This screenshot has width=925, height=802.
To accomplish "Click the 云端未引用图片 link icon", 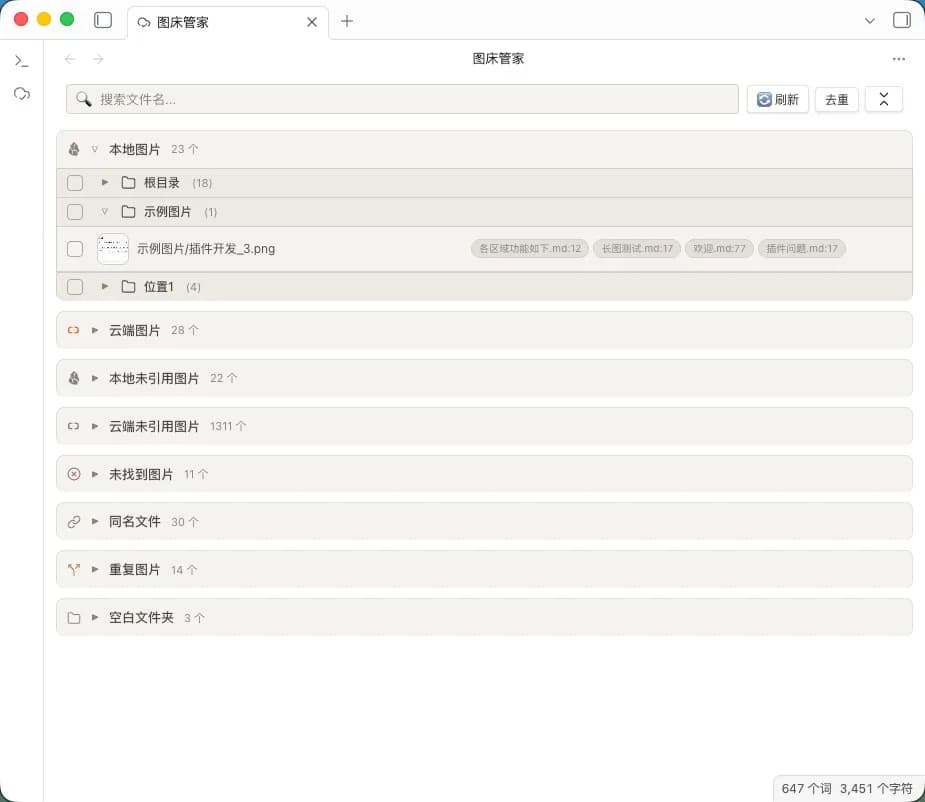I will pos(74,426).
